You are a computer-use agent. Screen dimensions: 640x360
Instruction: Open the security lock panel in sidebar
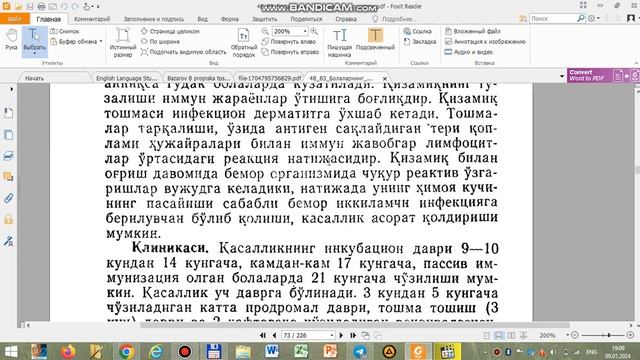coord(8,220)
